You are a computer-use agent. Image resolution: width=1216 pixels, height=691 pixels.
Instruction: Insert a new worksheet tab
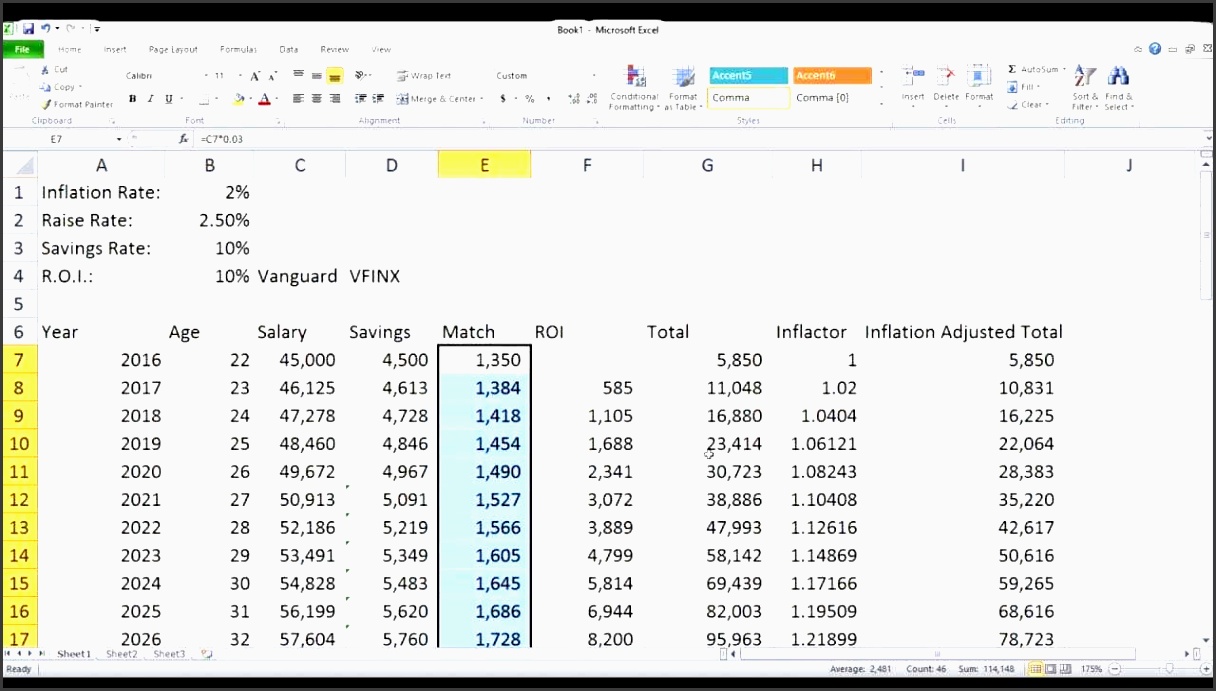pos(206,654)
